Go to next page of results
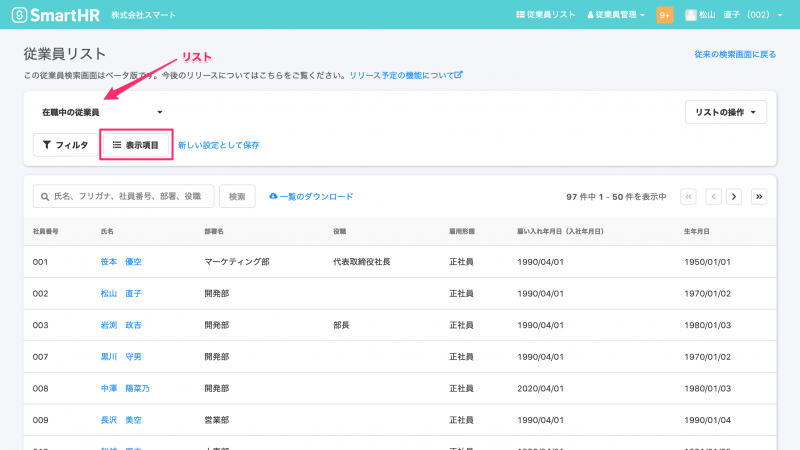 tap(734, 196)
